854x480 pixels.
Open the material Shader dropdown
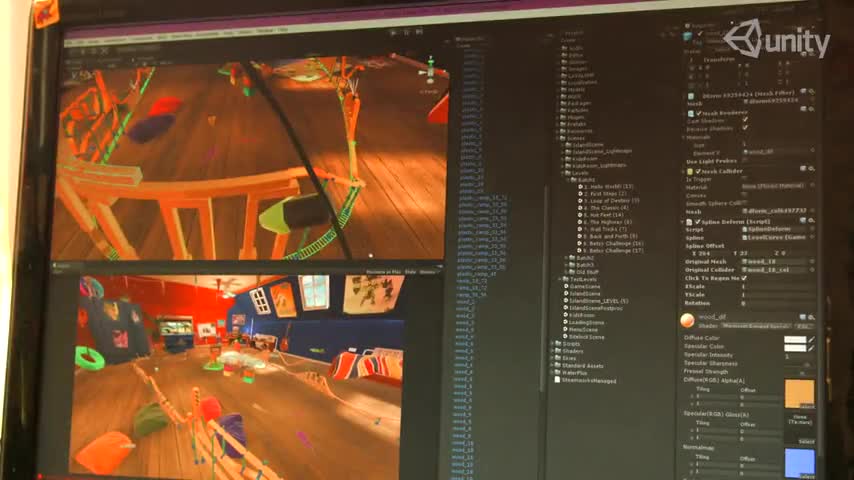[x=756, y=326]
